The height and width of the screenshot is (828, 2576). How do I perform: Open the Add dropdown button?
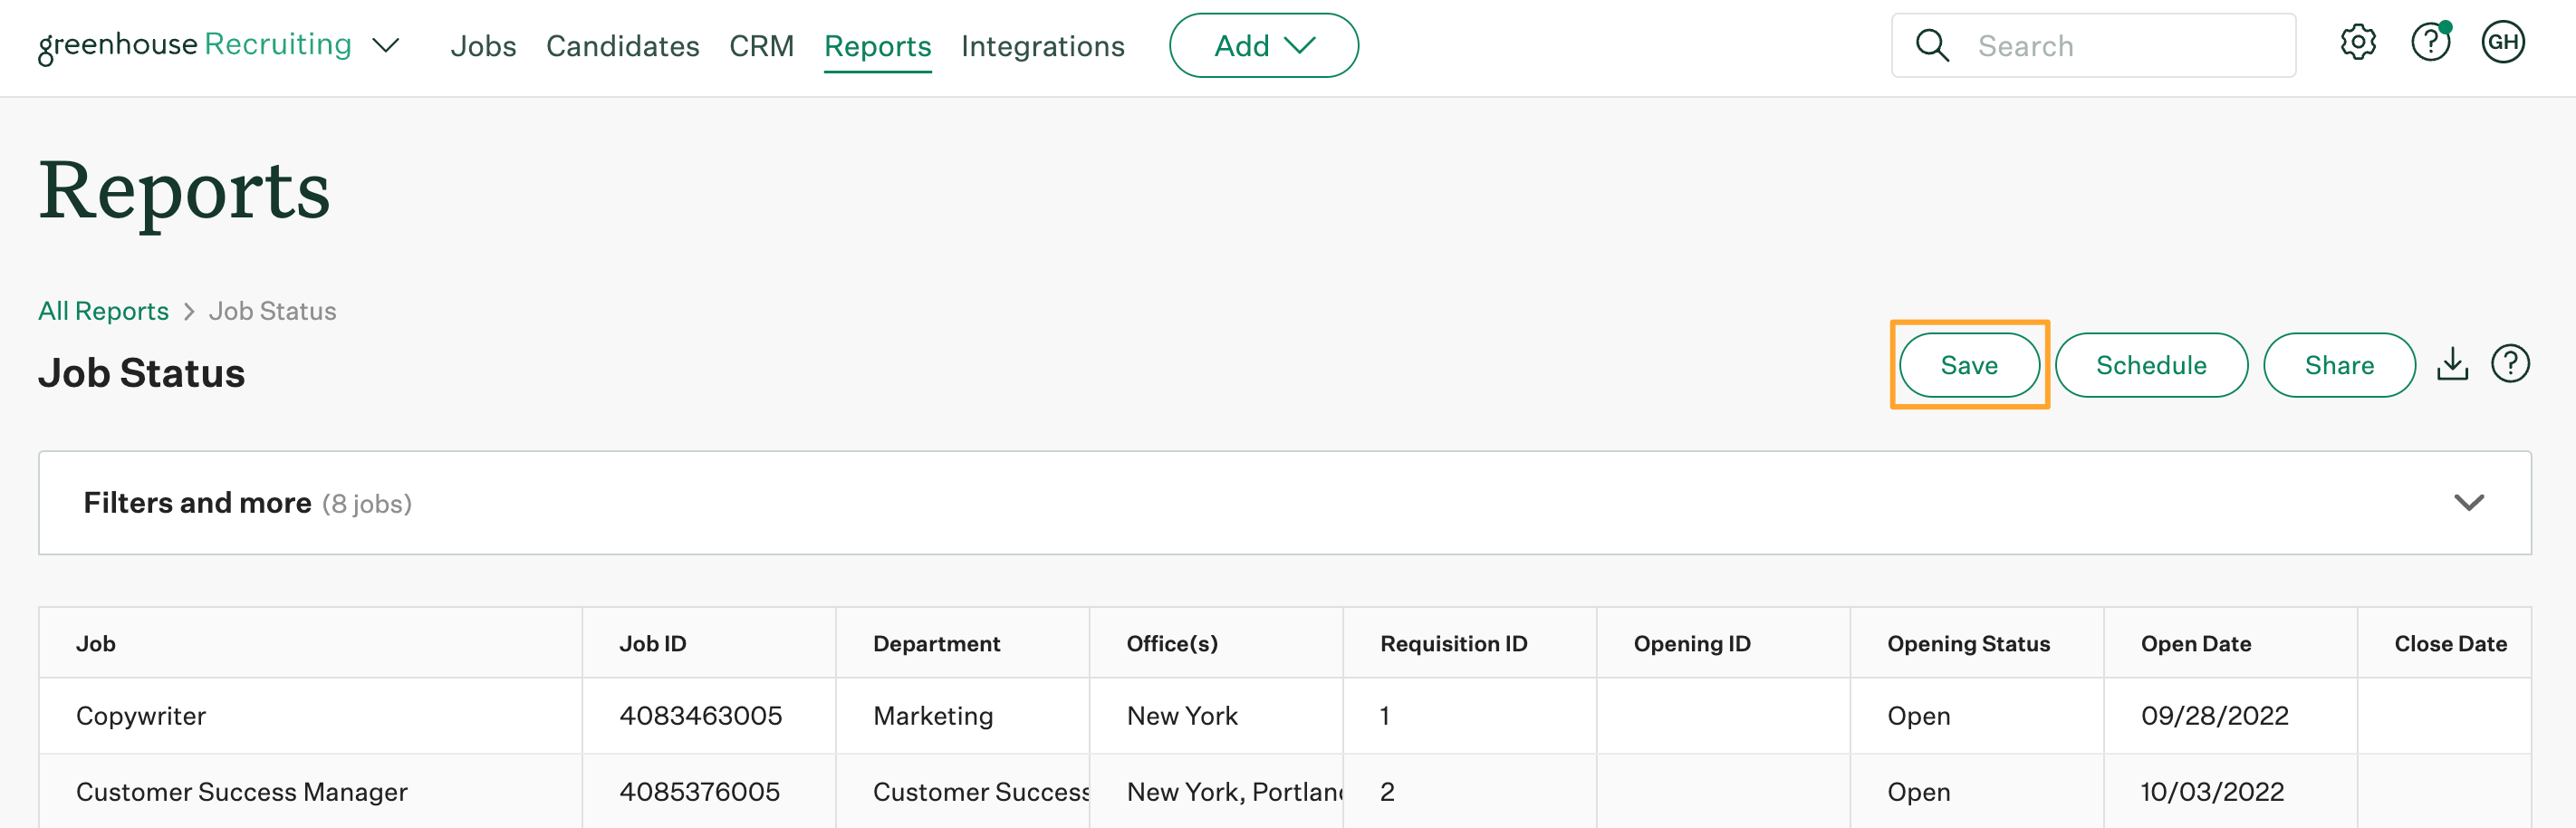(1263, 45)
